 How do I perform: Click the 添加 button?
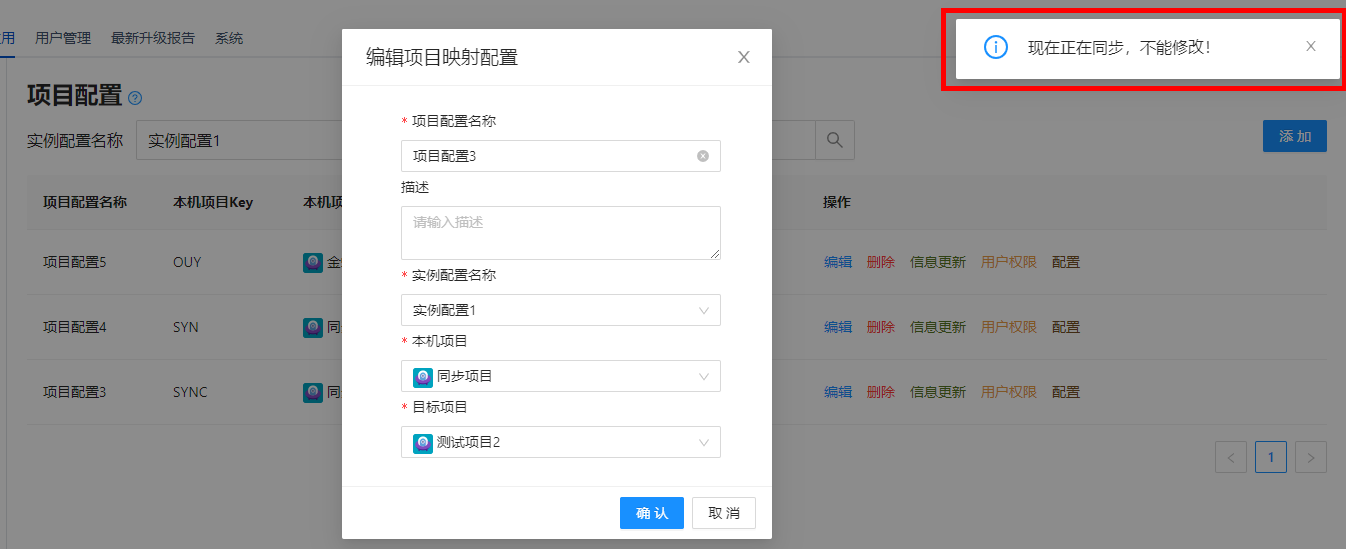(1294, 136)
